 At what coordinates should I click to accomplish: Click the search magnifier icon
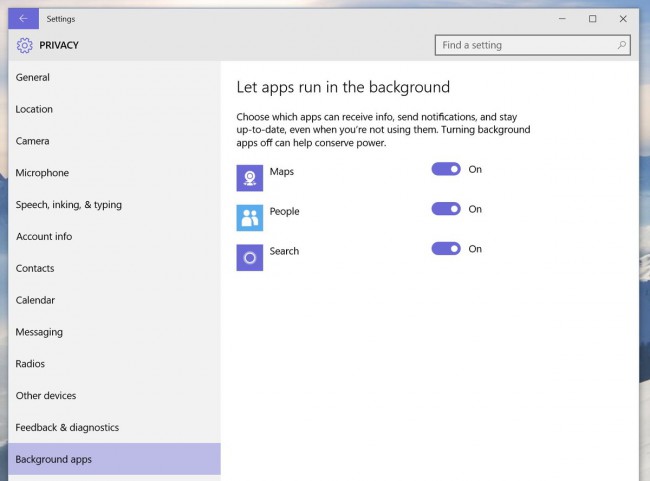(621, 45)
